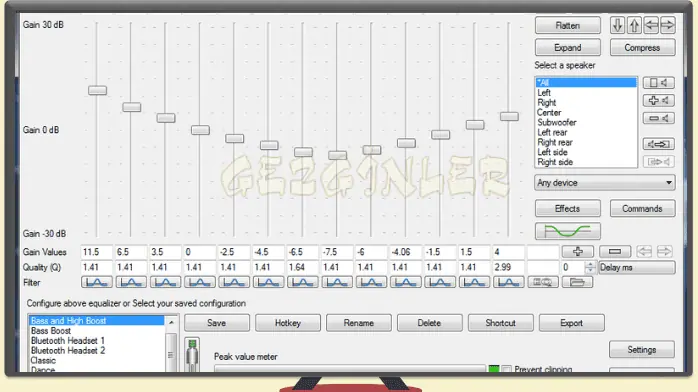698x392 pixels.
Task: Select Right speaker in list
Action: tap(586, 102)
